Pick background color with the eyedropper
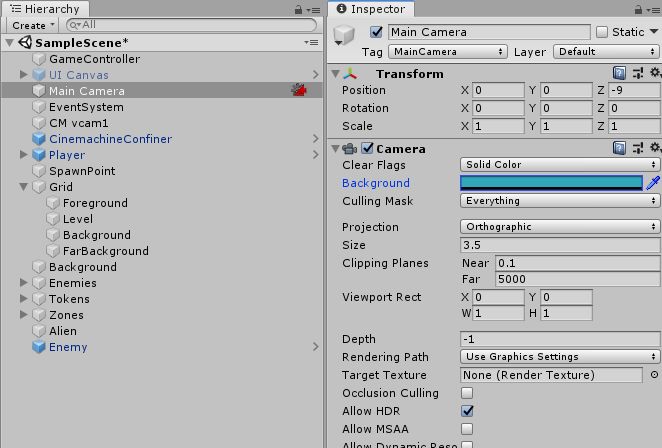662x448 pixels. 653,183
